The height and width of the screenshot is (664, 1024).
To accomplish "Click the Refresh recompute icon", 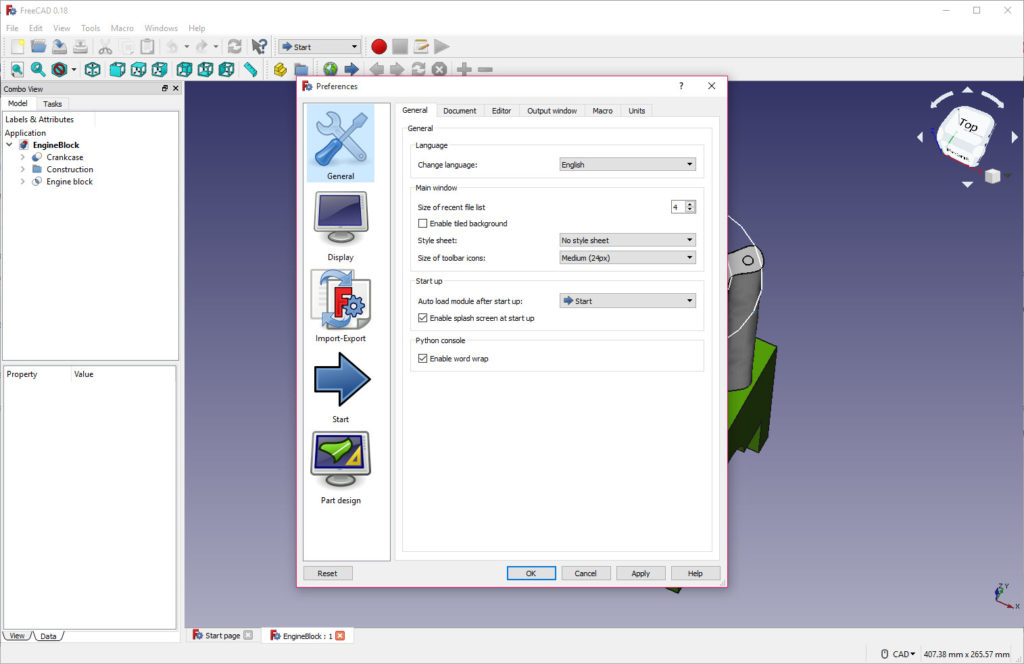I will coord(234,46).
